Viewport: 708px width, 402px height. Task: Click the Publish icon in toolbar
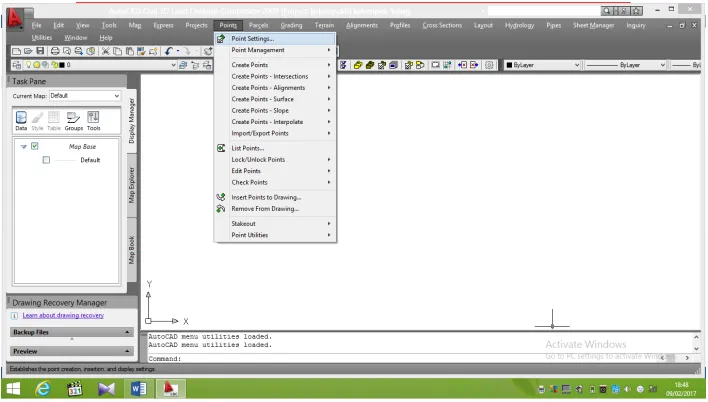pyautogui.click(x=79, y=51)
